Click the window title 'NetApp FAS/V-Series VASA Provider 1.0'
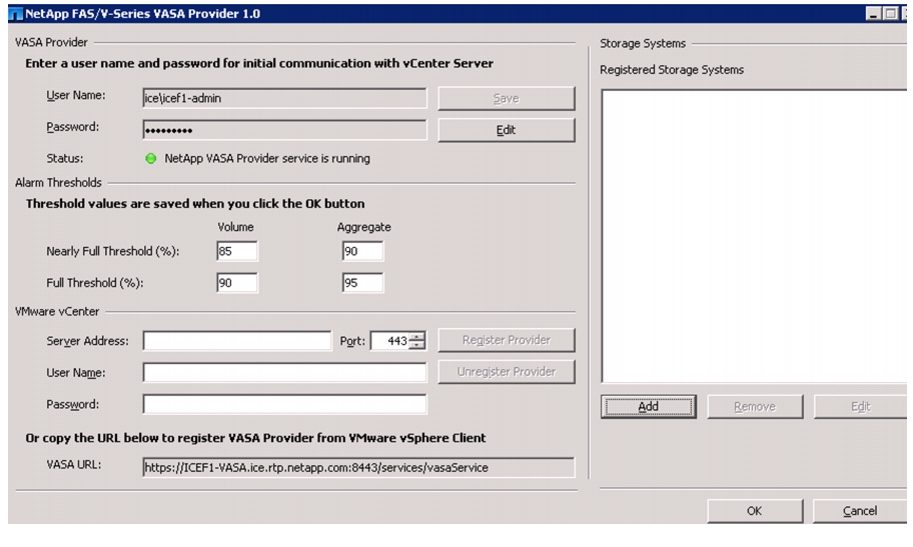 click(x=143, y=13)
